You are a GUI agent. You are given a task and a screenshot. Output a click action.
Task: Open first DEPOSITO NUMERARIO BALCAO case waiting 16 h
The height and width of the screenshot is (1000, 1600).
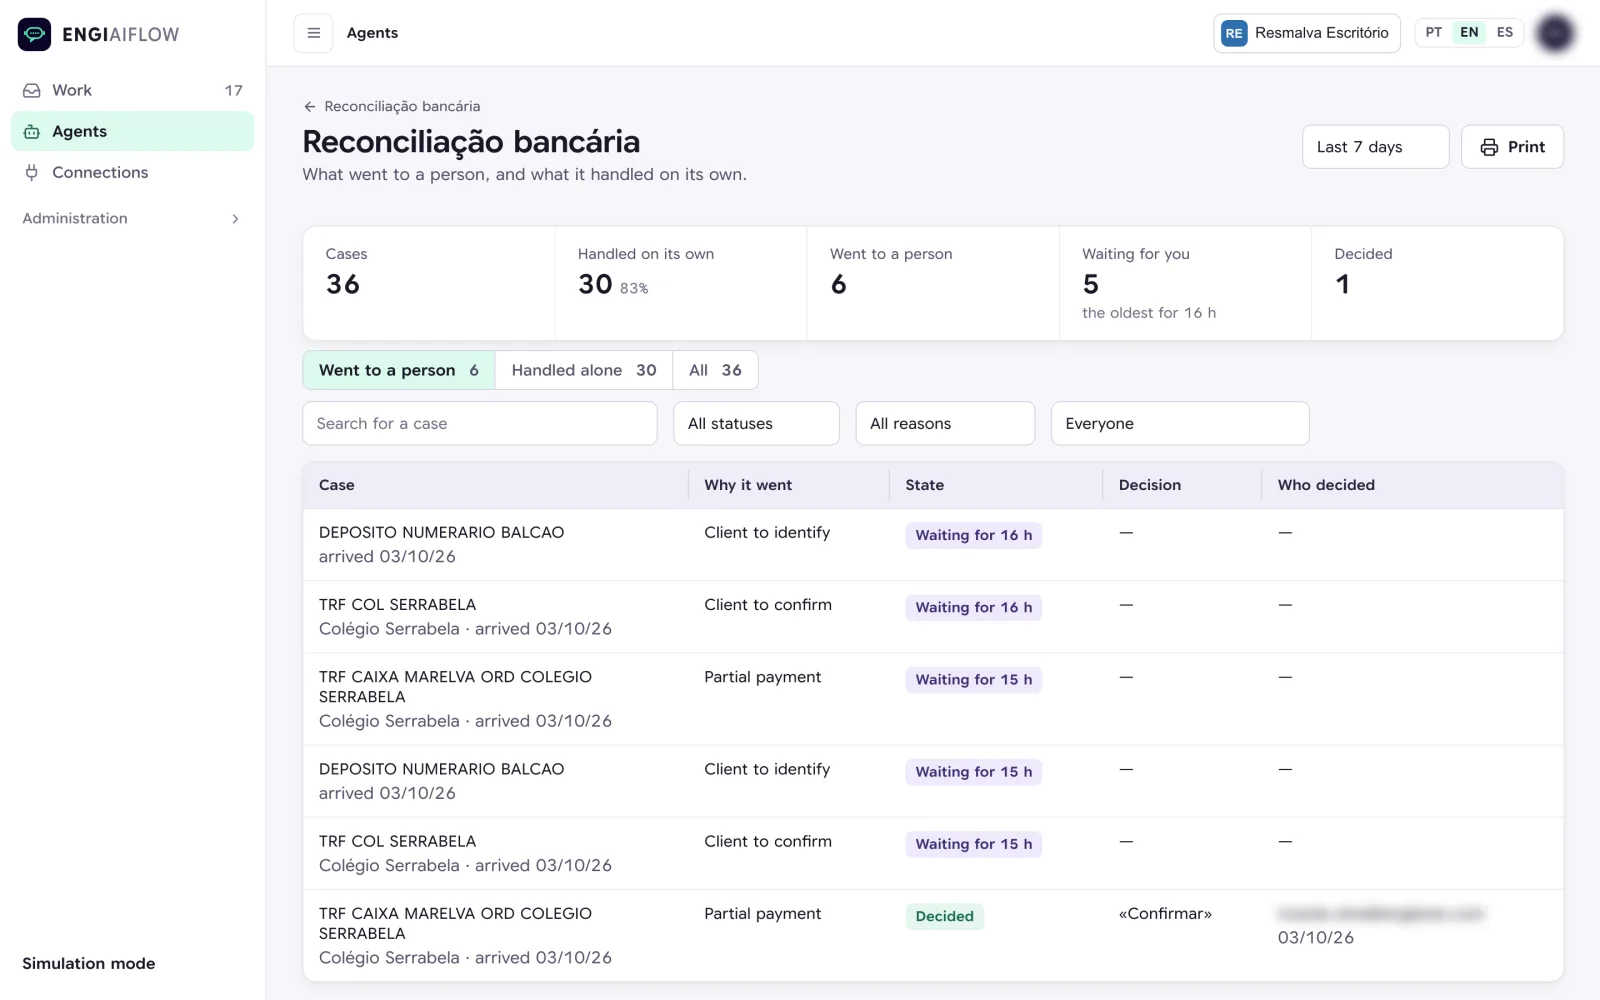[x=933, y=545]
